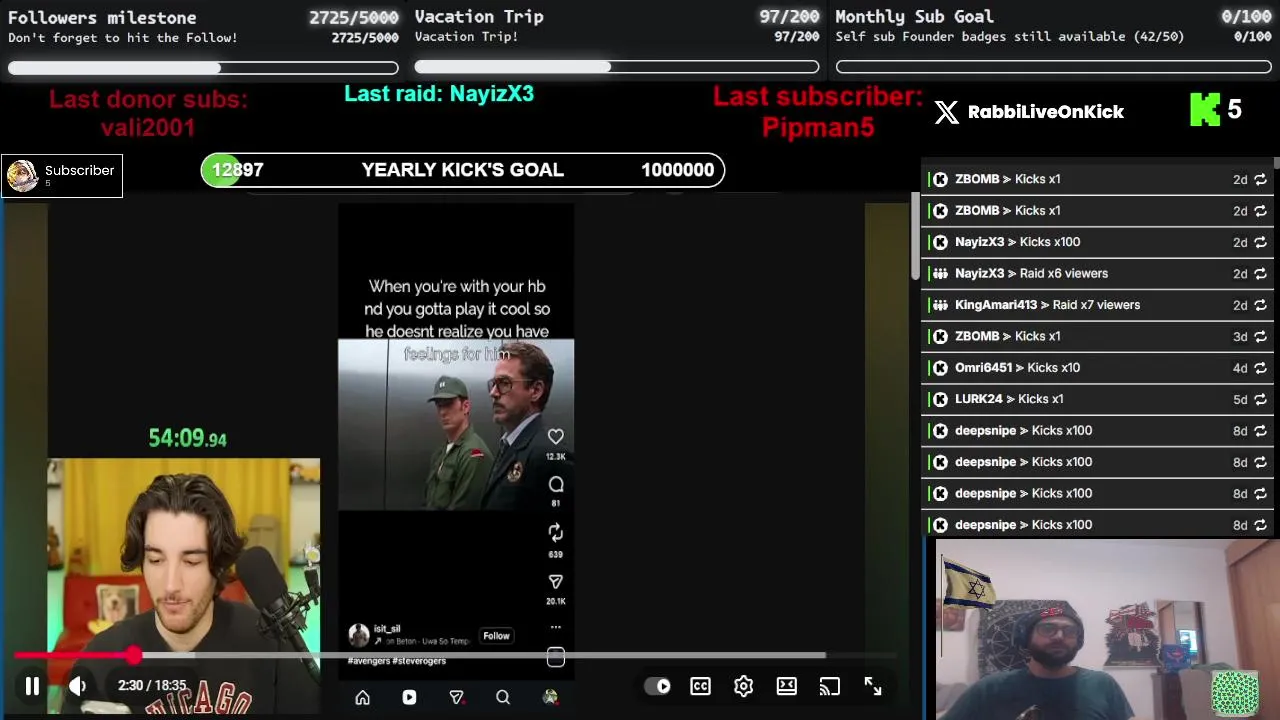Screen dimensions: 1280x720
Task: Click the RabbiLiveOnKick handle
Action: click(1046, 112)
